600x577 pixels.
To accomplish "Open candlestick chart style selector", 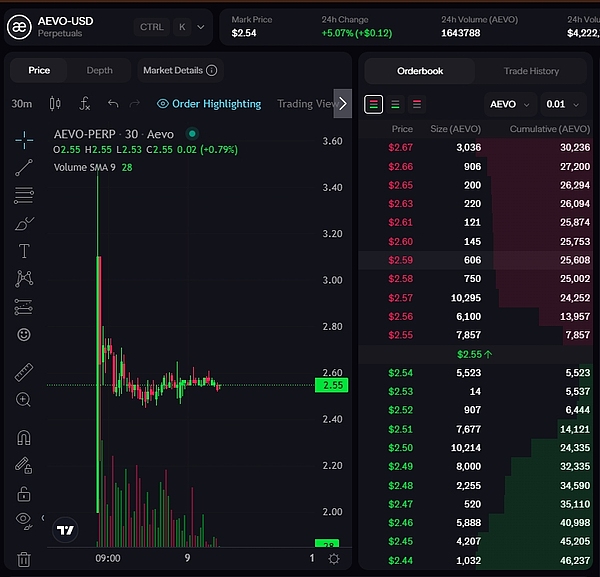I will pos(55,104).
